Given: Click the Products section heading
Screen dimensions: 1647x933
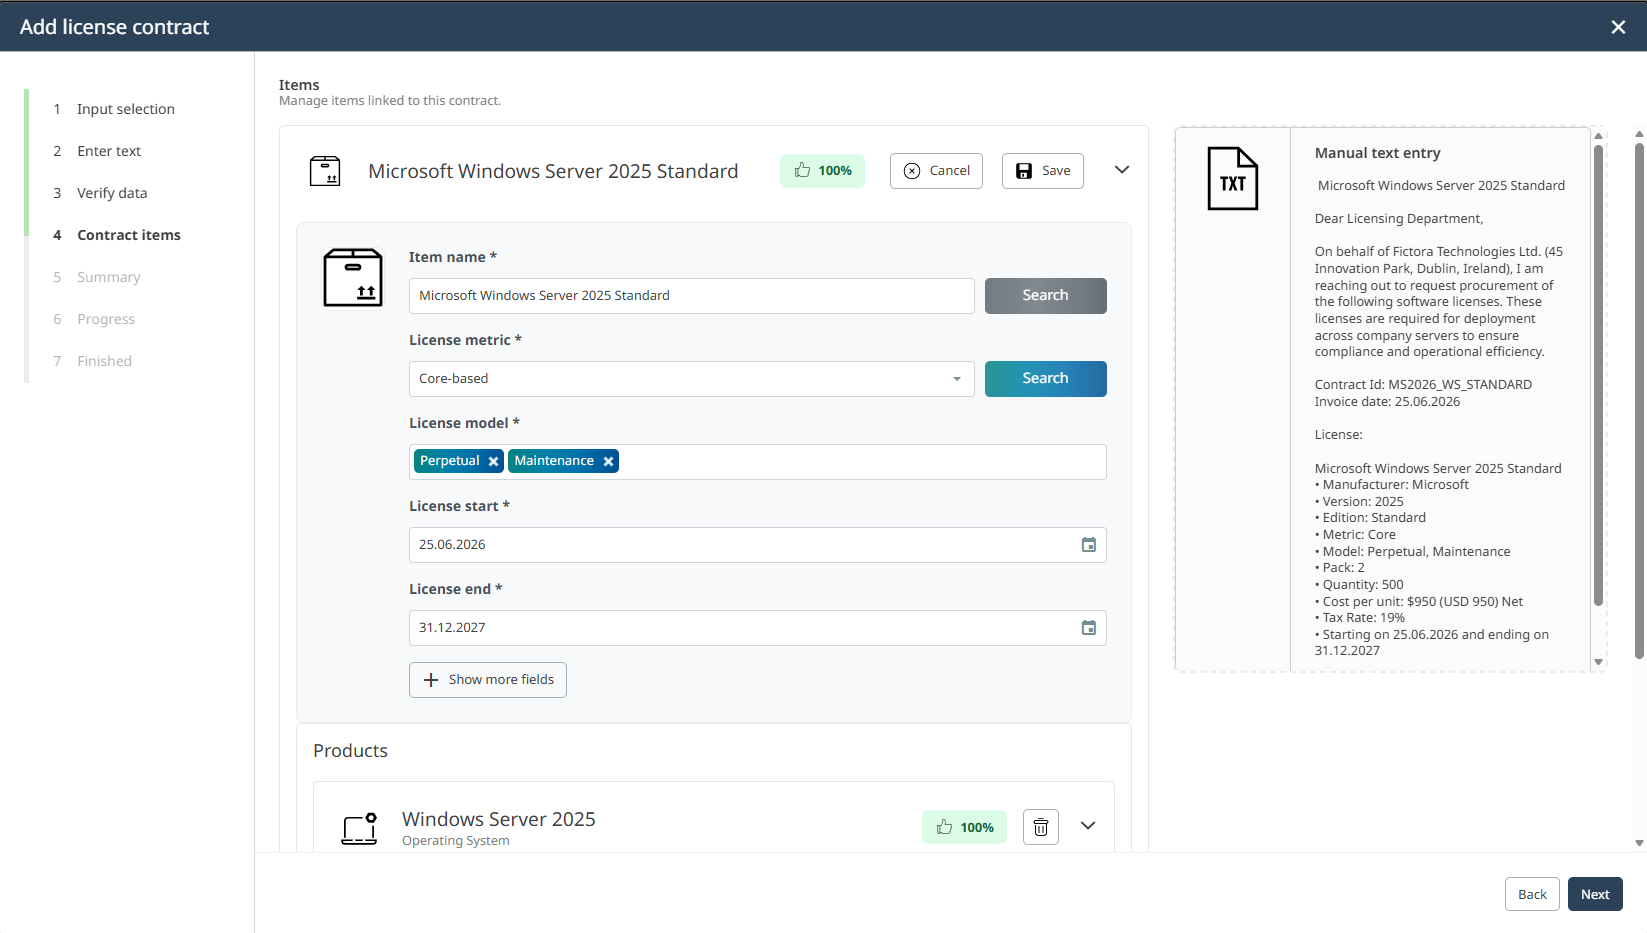Looking at the screenshot, I should pyautogui.click(x=350, y=751).
